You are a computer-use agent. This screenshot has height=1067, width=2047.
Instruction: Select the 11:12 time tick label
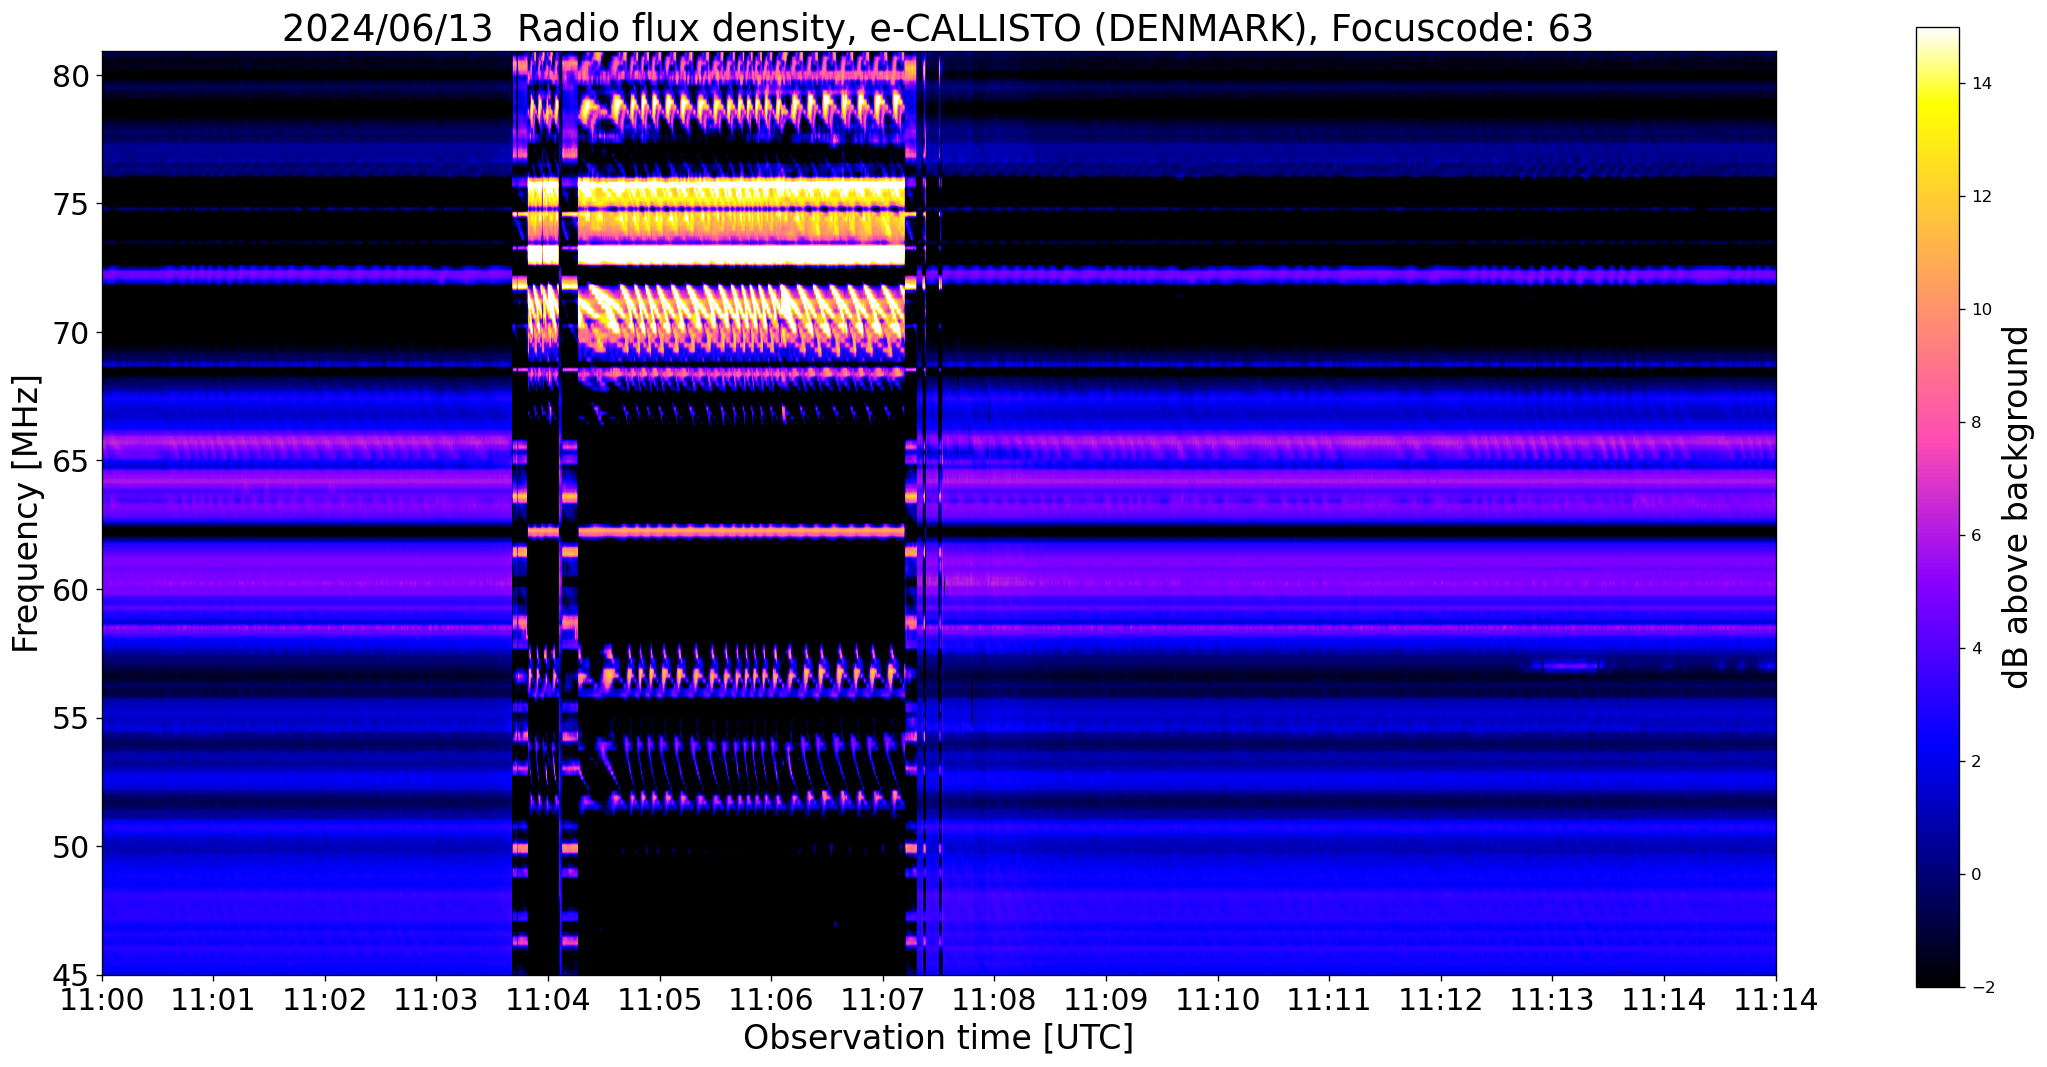pyautogui.click(x=1441, y=999)
